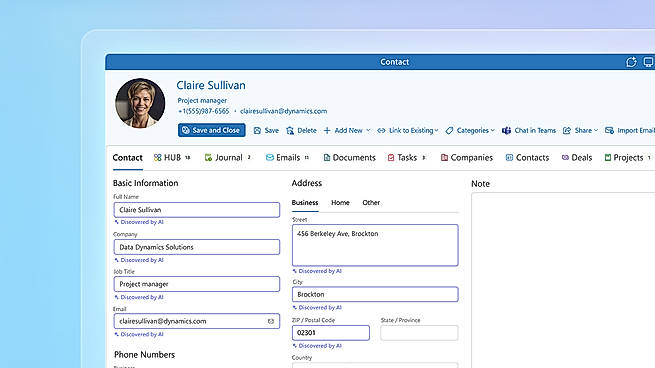Click the envelope icon inside Email field
Image resolution: width=655 pixels, height=368 pixels.
(x=271, y=321)
